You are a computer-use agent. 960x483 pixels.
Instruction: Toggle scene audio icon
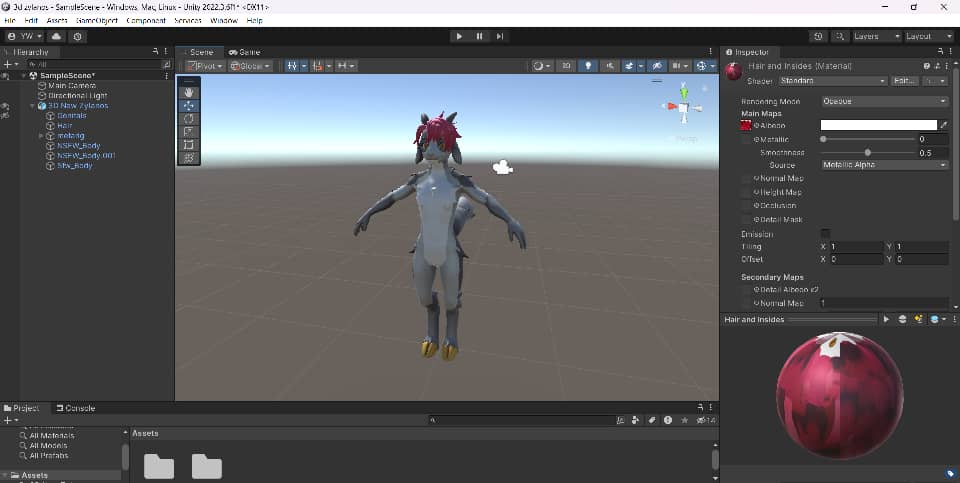point(610,66)
